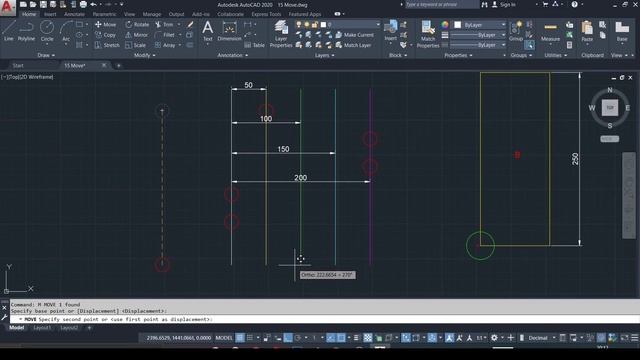
Task: Click the Measure utility icon
Action: (x=550, y=31)
